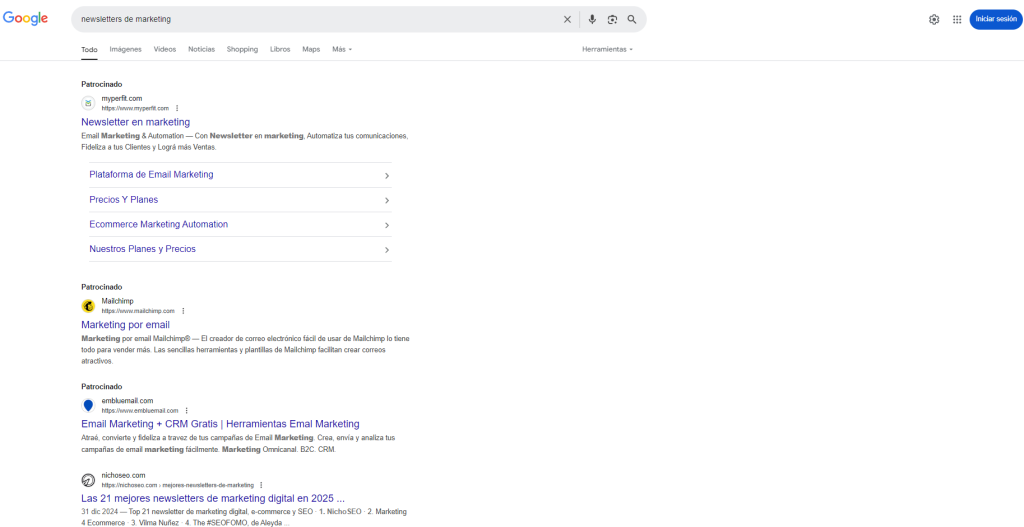Open the Herramientas dropdown

[x=607, y=49]
